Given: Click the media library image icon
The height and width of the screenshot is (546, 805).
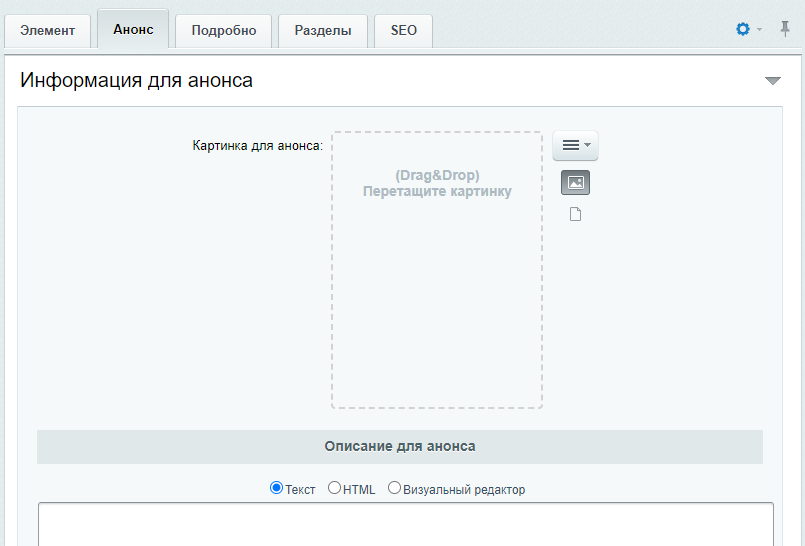Looking at the screenshot, I should pos(575,183).
